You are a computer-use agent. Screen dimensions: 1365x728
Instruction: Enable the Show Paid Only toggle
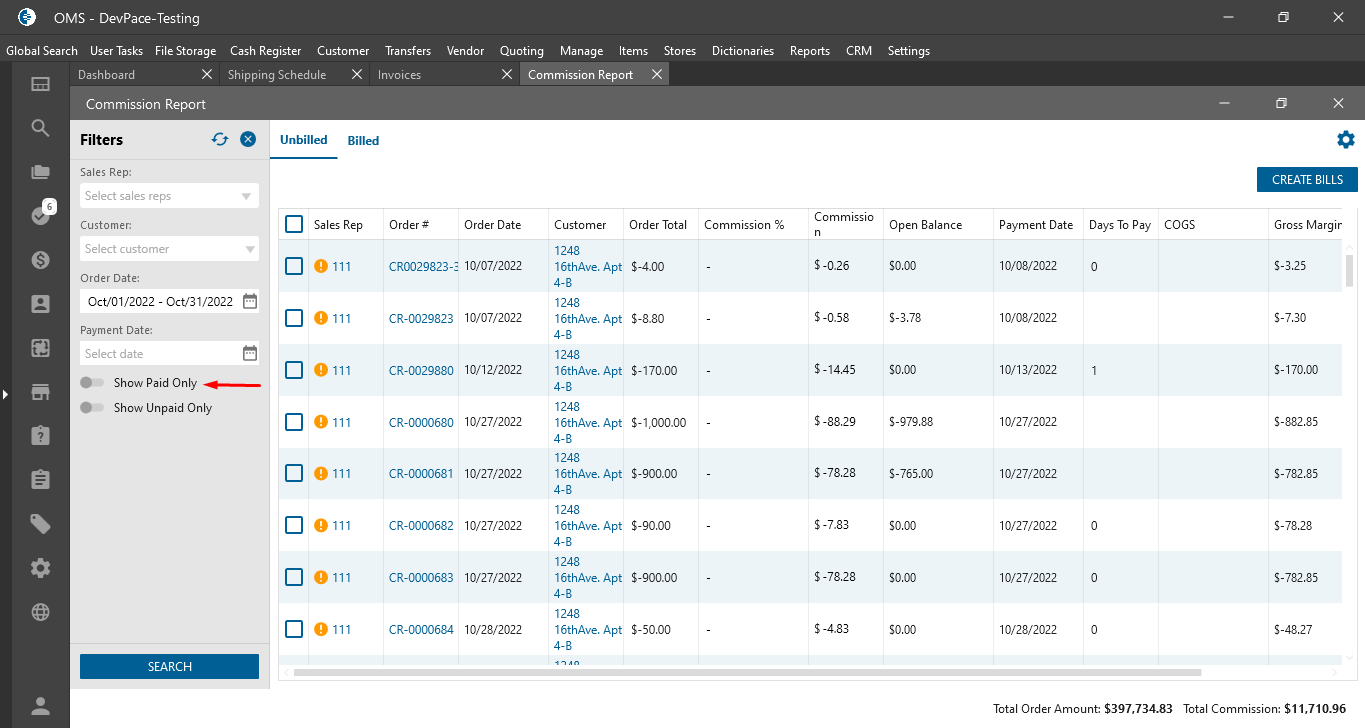93,383
